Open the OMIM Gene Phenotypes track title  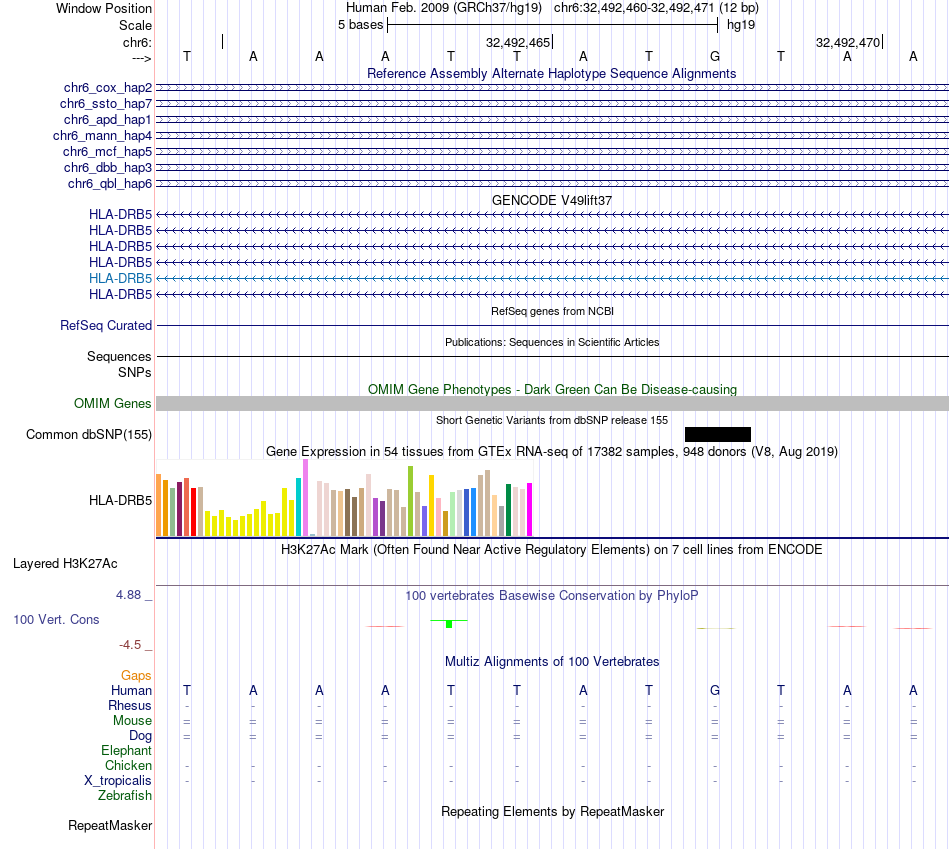[x=552, y=389]
